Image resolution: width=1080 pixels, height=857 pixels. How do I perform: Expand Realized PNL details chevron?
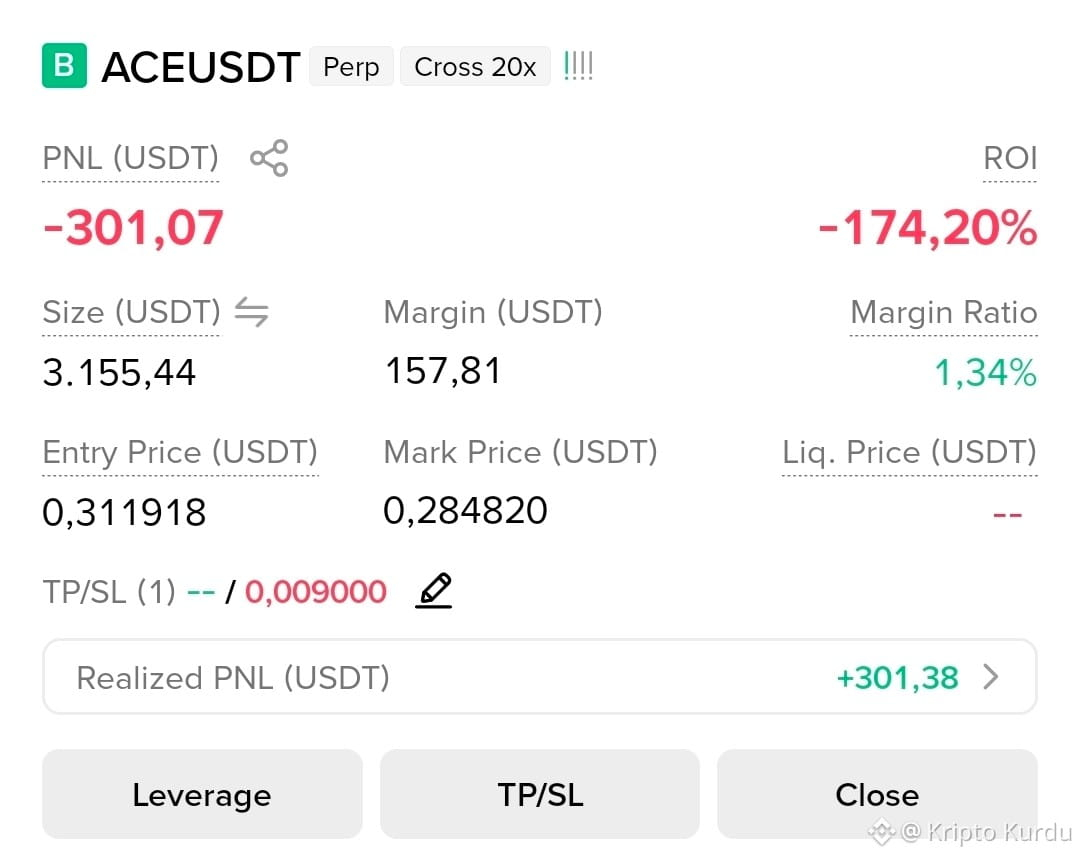tap(991, 677)
